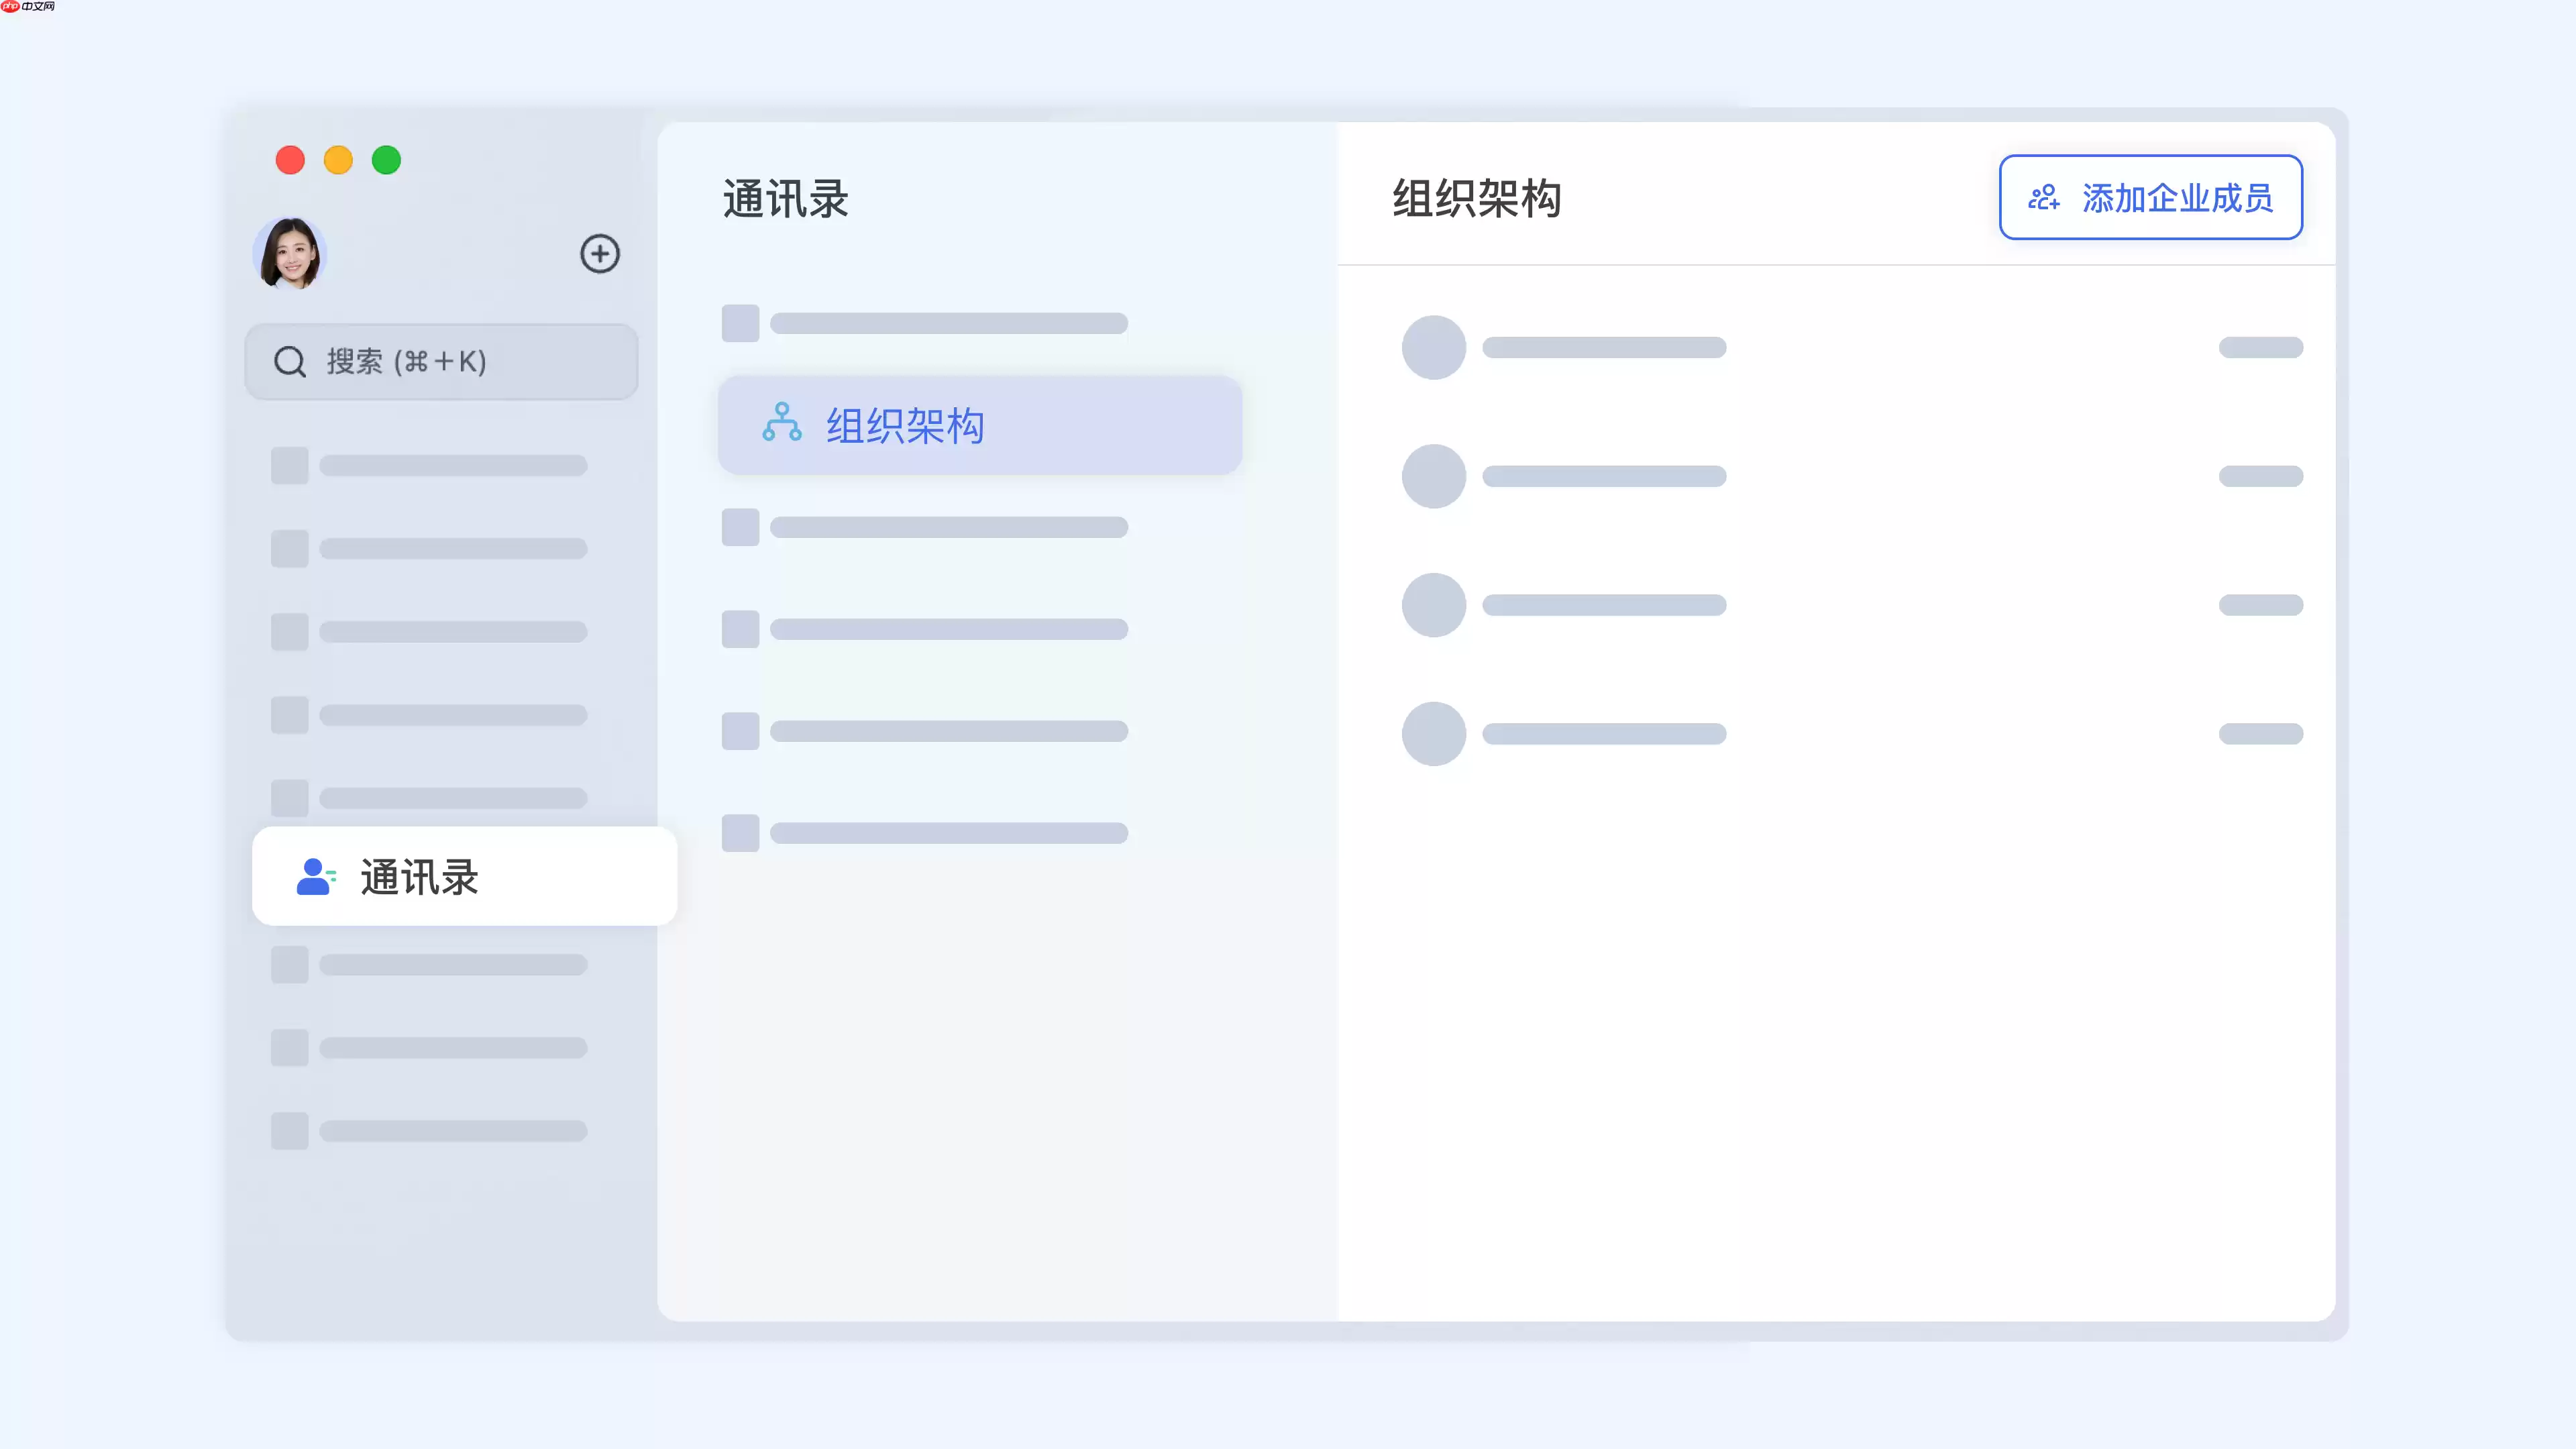
Task: Click the plus icon next to the profile avatar
Action: pyautogui.click(x=600, y=254)
